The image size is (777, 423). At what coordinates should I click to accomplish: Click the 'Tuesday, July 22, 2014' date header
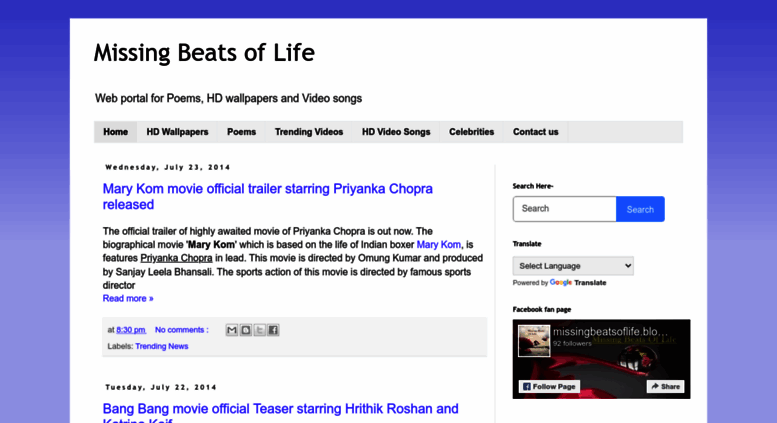[161, 387]
